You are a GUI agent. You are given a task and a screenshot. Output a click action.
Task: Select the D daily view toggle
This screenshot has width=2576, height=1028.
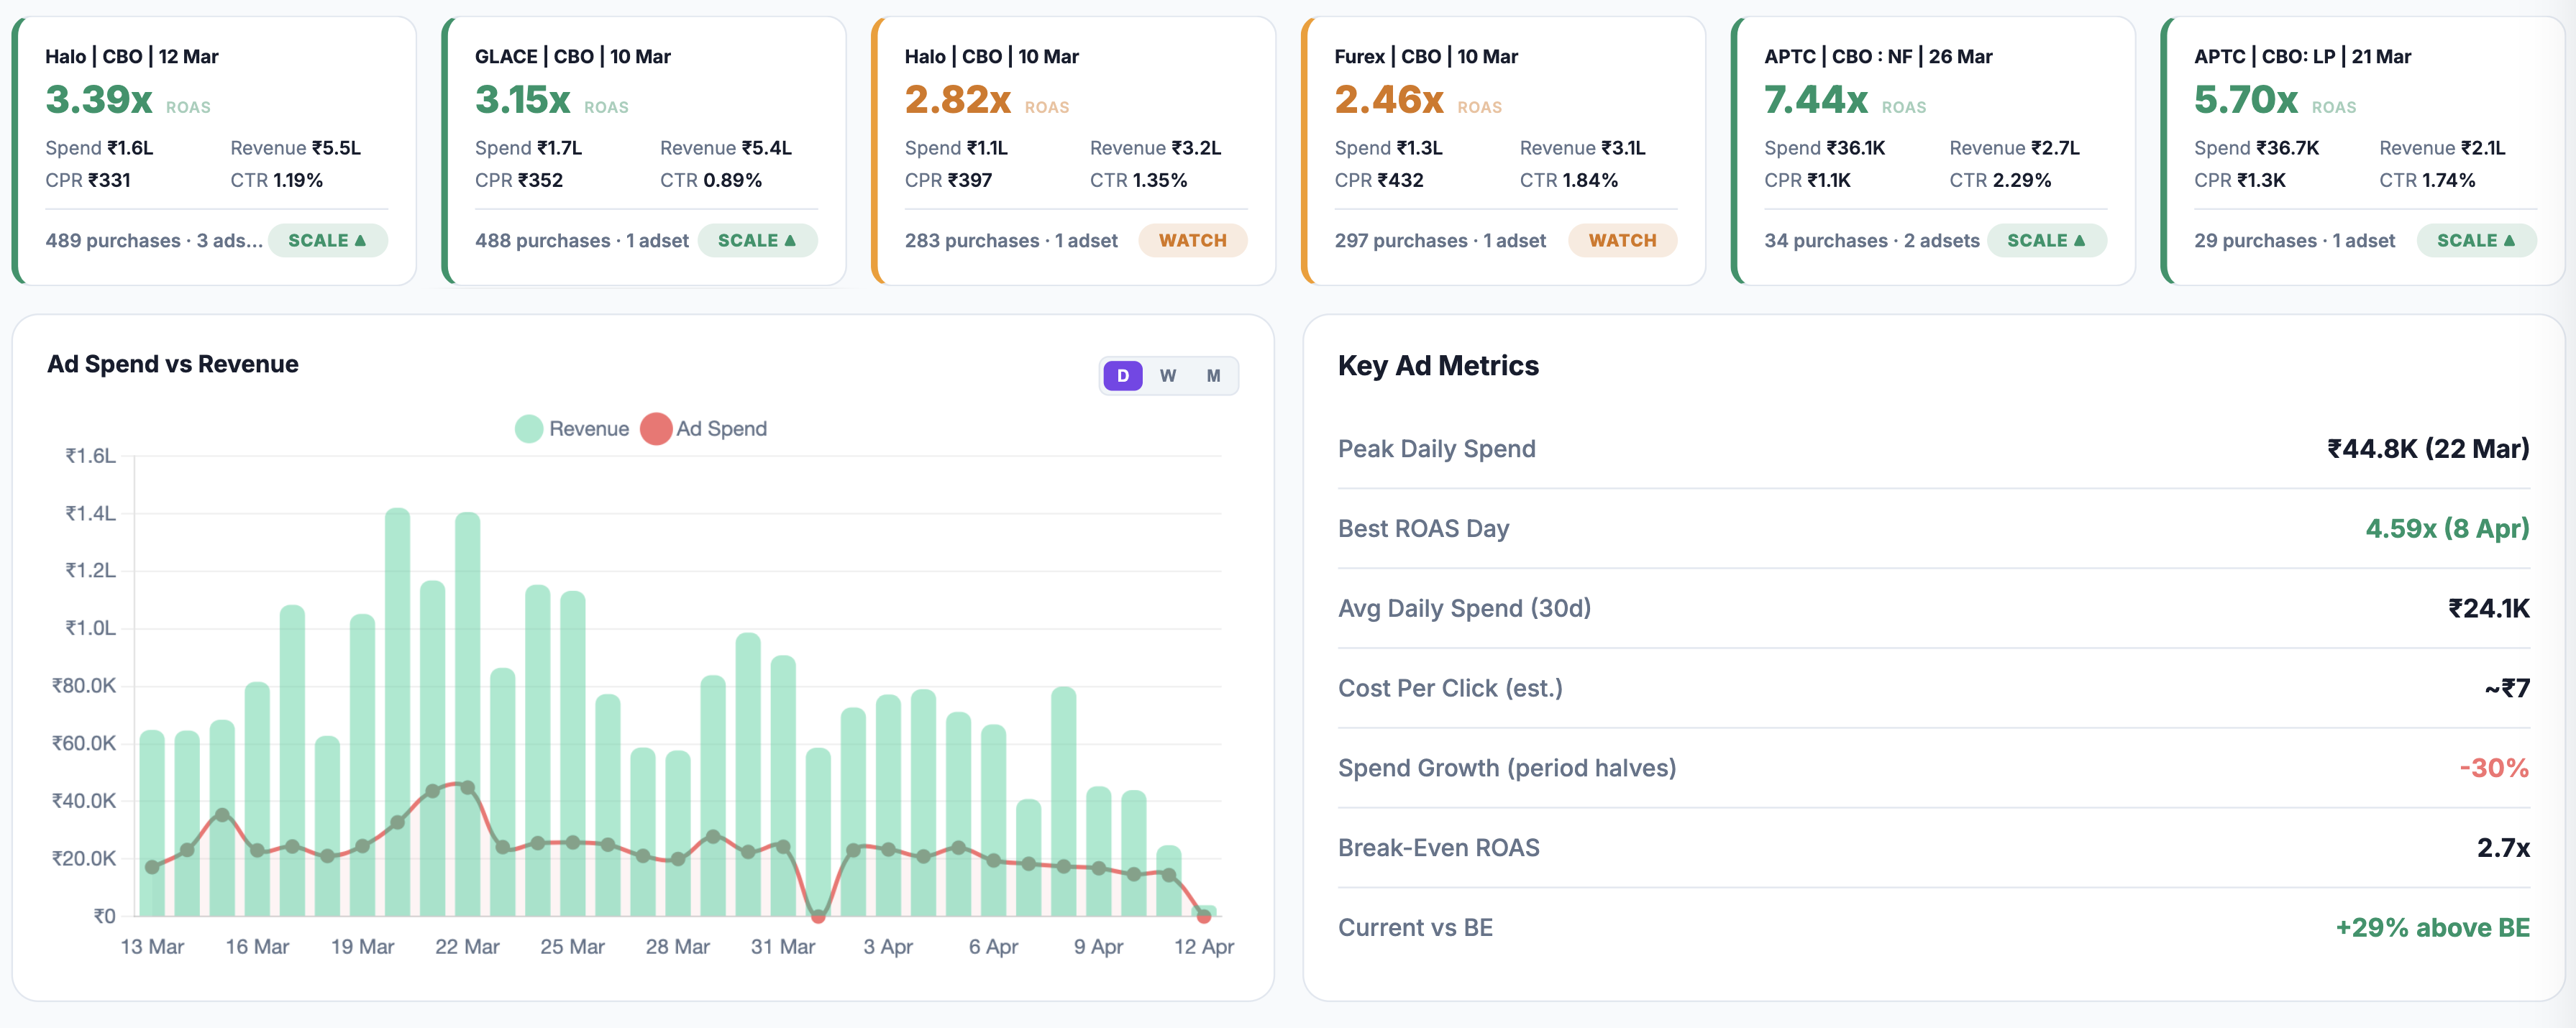[x=1123, y=376]
